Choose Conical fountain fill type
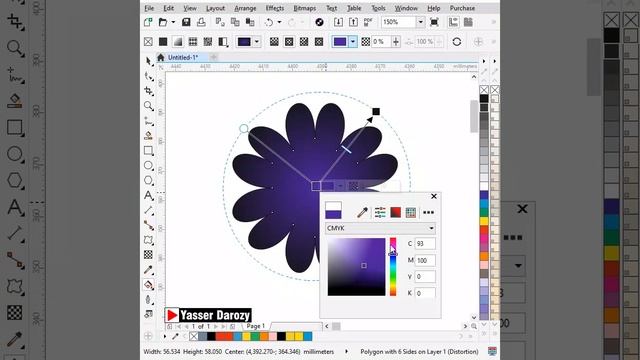 tap(304, 42)
